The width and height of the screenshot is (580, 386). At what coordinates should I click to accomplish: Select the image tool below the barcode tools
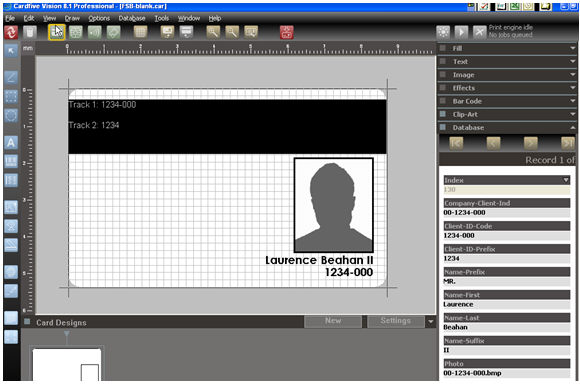(11, 207)
